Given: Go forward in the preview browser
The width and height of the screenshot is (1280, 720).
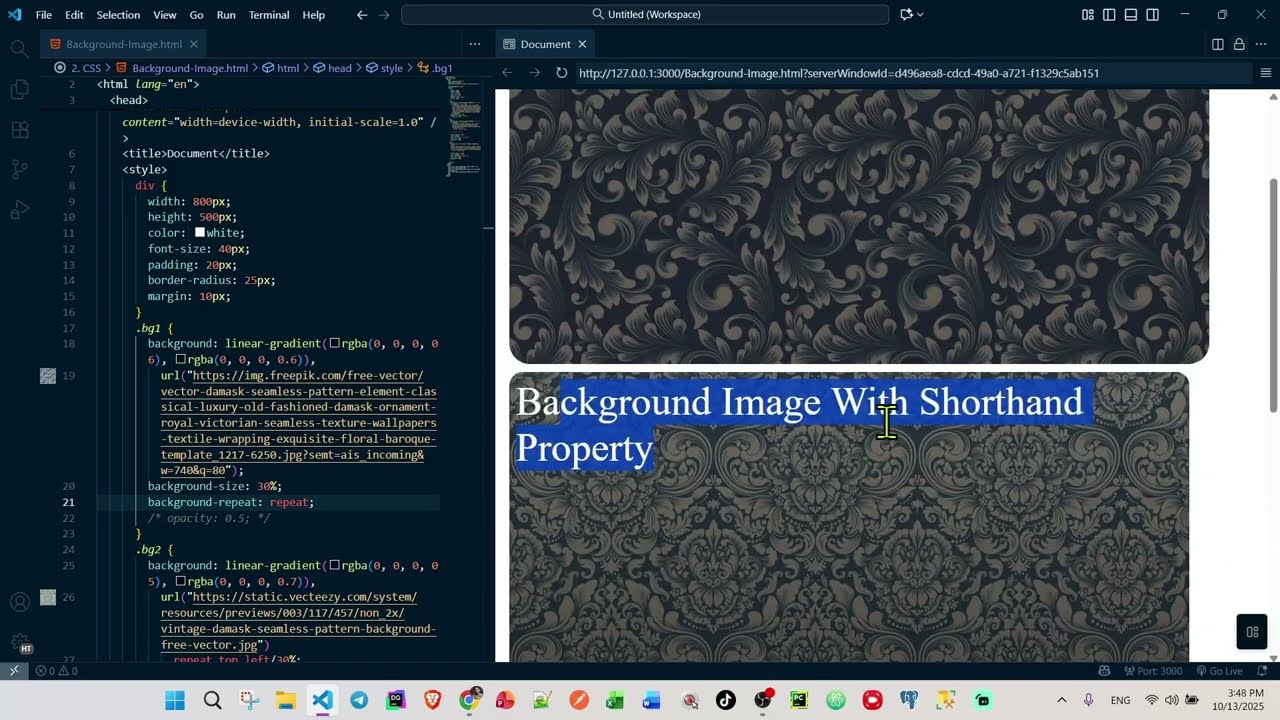Looking at the screenshot, I should (534, 73).
